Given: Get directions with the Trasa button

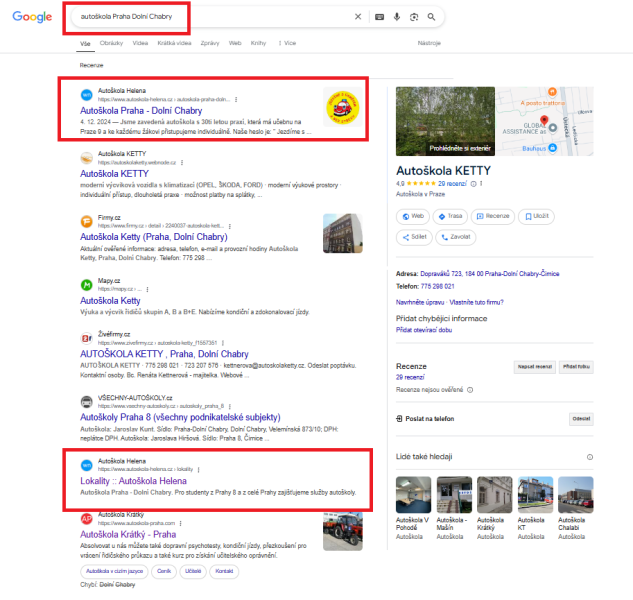Looking at the screenshot, I should coord(450,216).
